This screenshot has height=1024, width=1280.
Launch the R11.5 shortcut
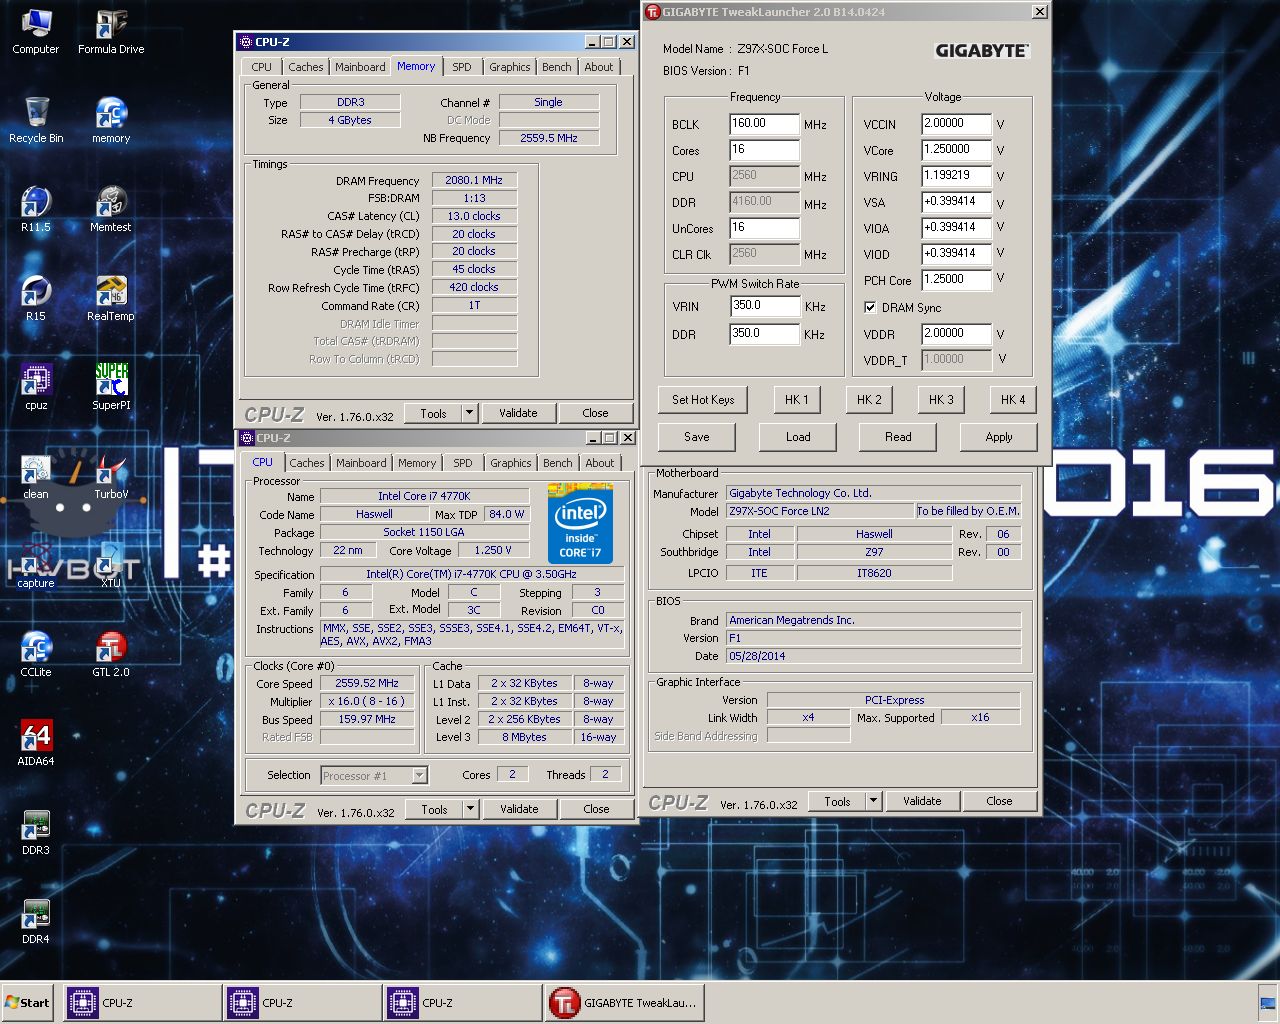click(x=35, y=209)
